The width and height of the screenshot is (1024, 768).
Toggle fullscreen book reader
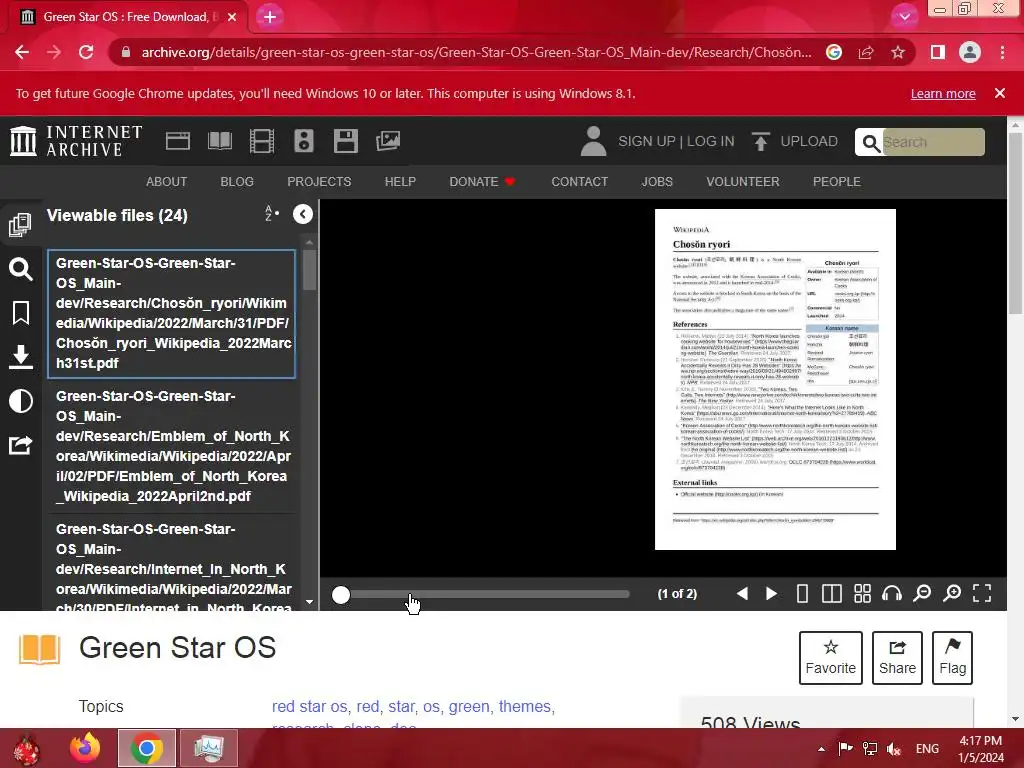coord(982,594)
